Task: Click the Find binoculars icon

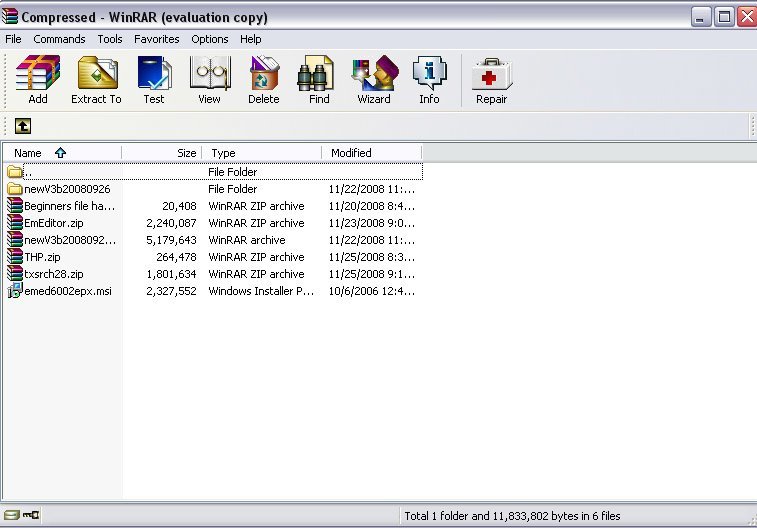Action: [x=316, y=72]
